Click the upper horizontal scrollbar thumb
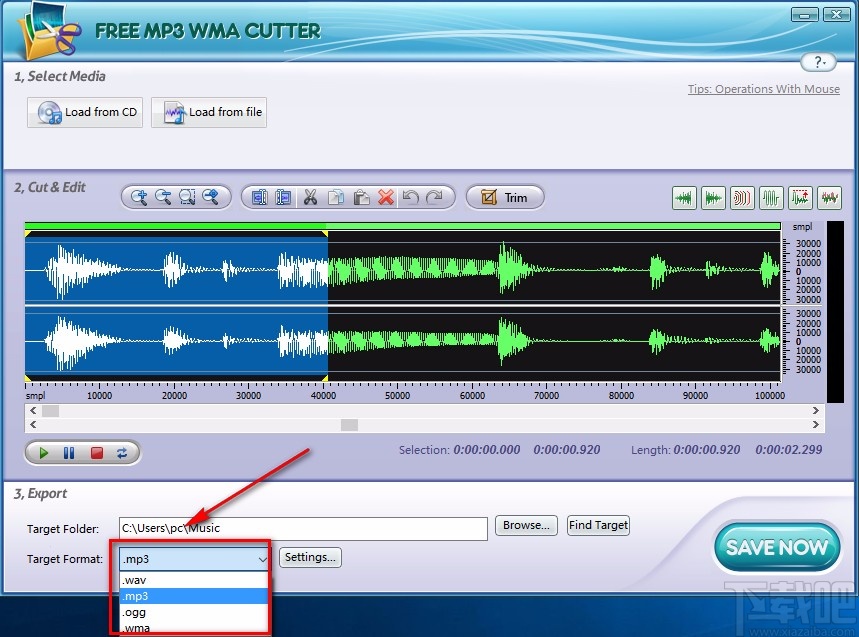 50,410
